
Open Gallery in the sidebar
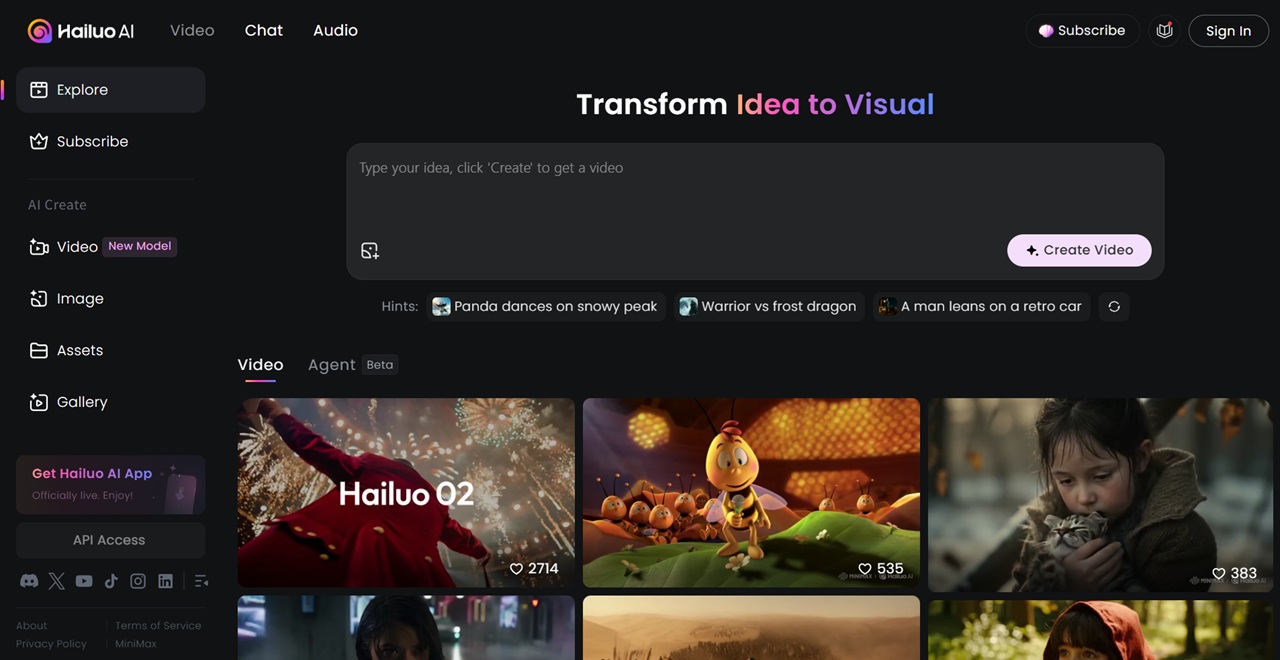click(111, 402)
